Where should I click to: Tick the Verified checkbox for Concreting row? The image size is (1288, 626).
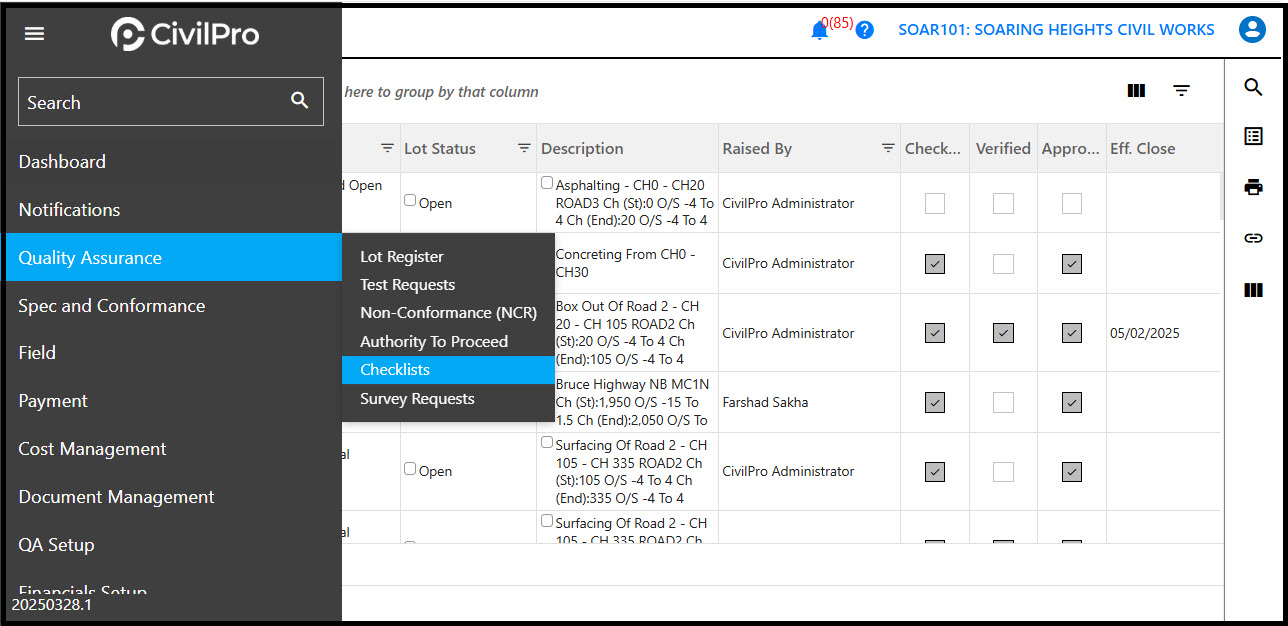click(x=1003, y=264)
